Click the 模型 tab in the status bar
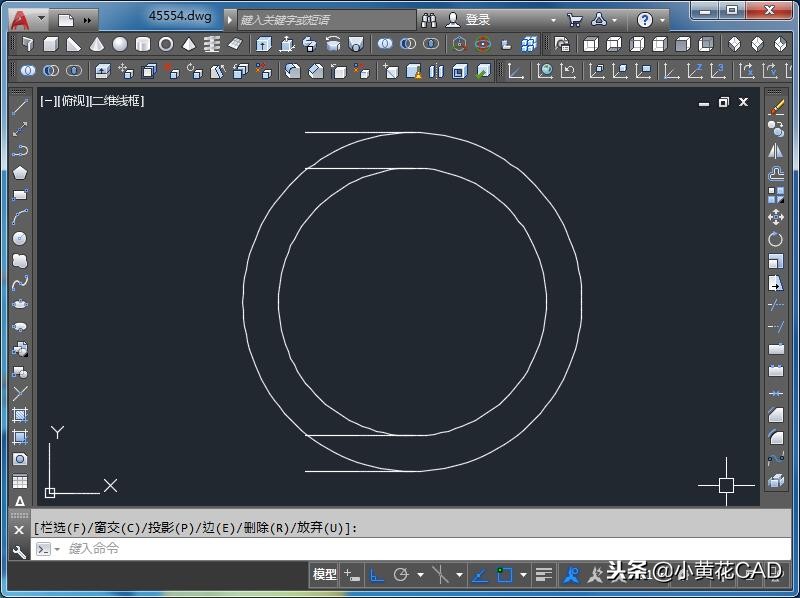The image size is (800, 598). point(322,574)
